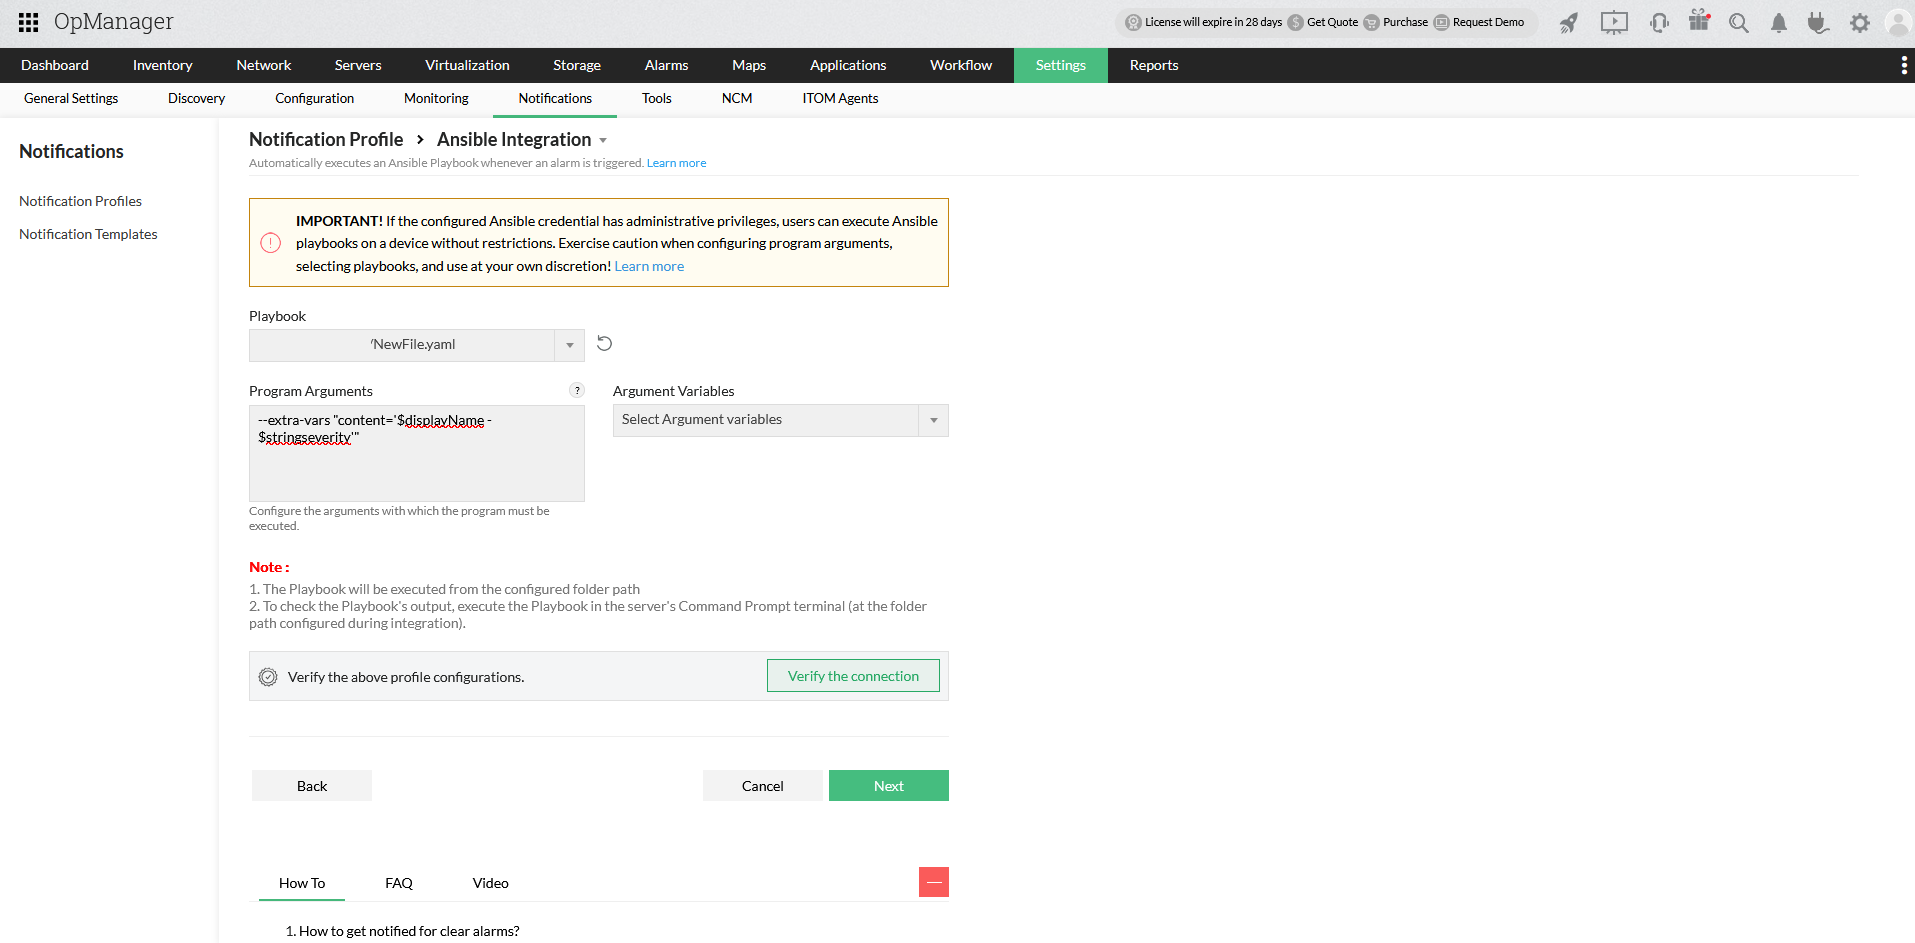Open the Configuration settings tab

(x=314, y=98)
